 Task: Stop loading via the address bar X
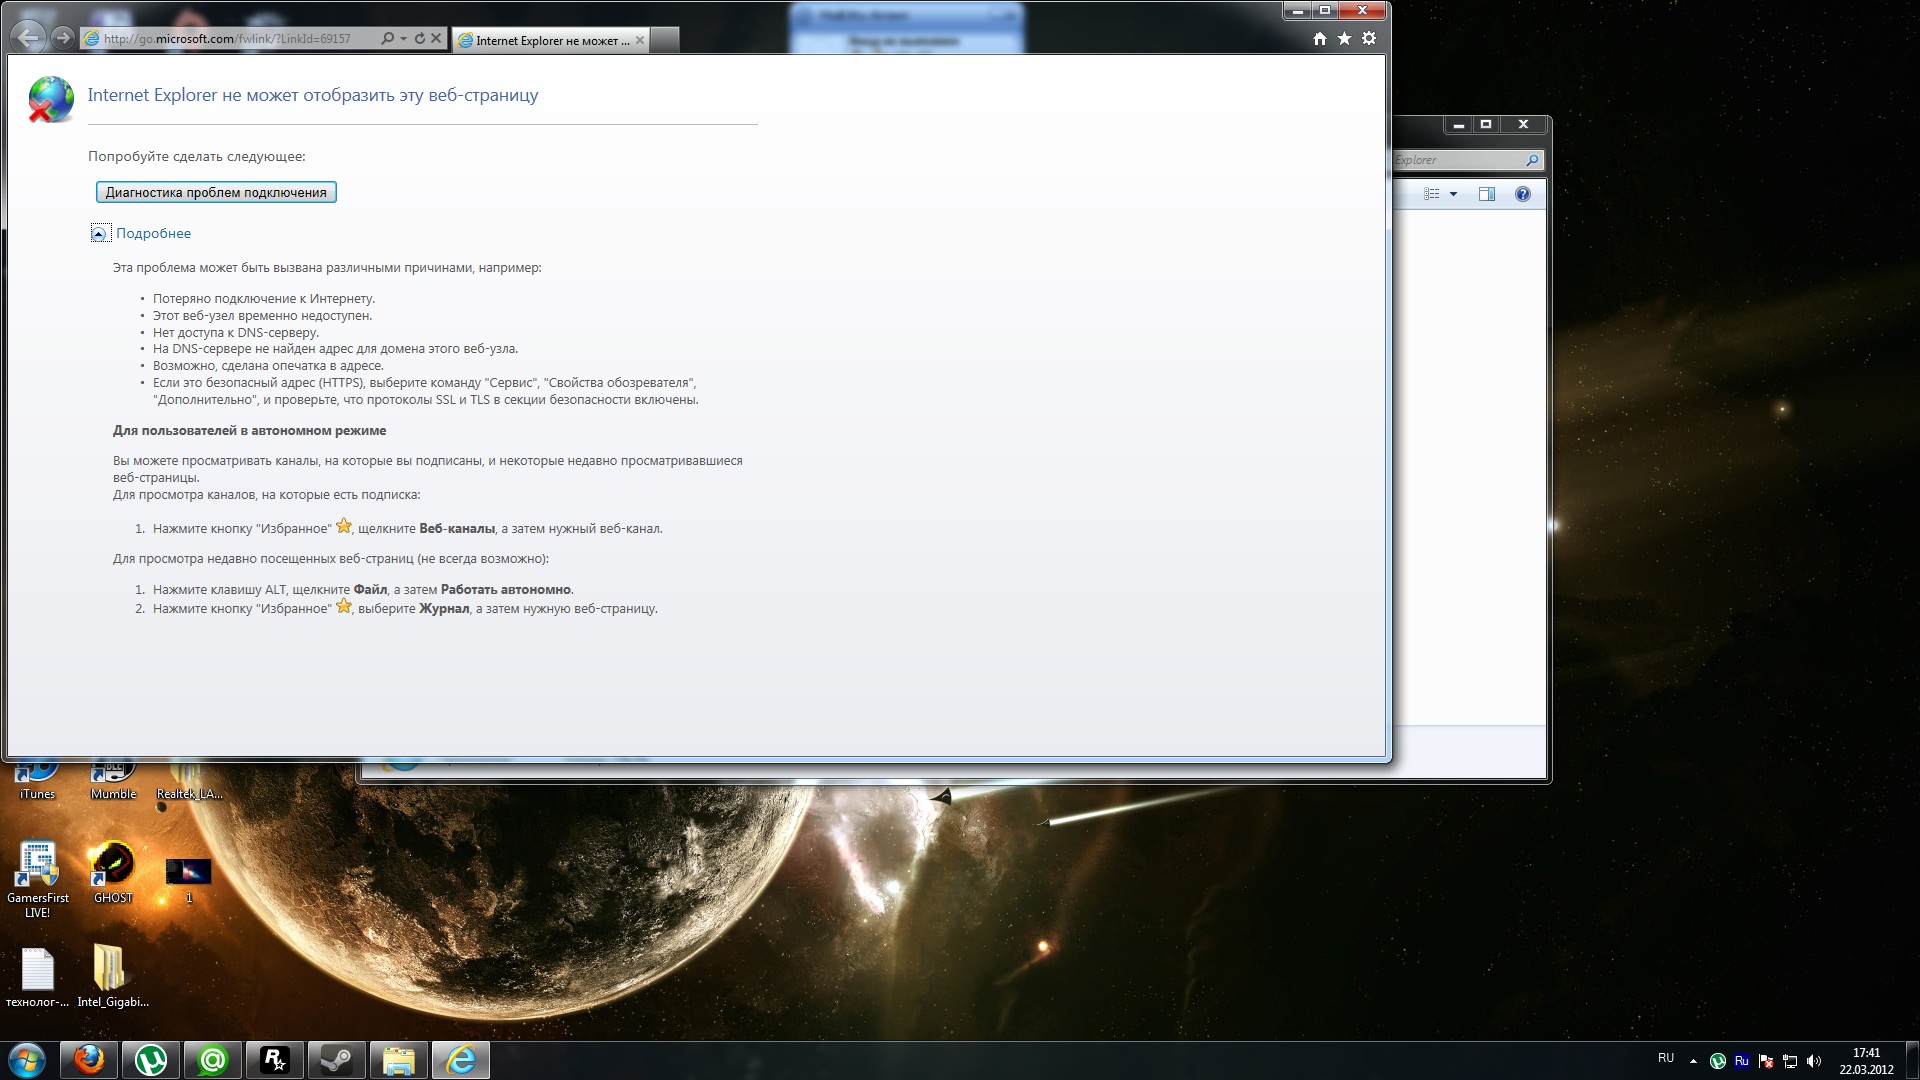point(436,39)
